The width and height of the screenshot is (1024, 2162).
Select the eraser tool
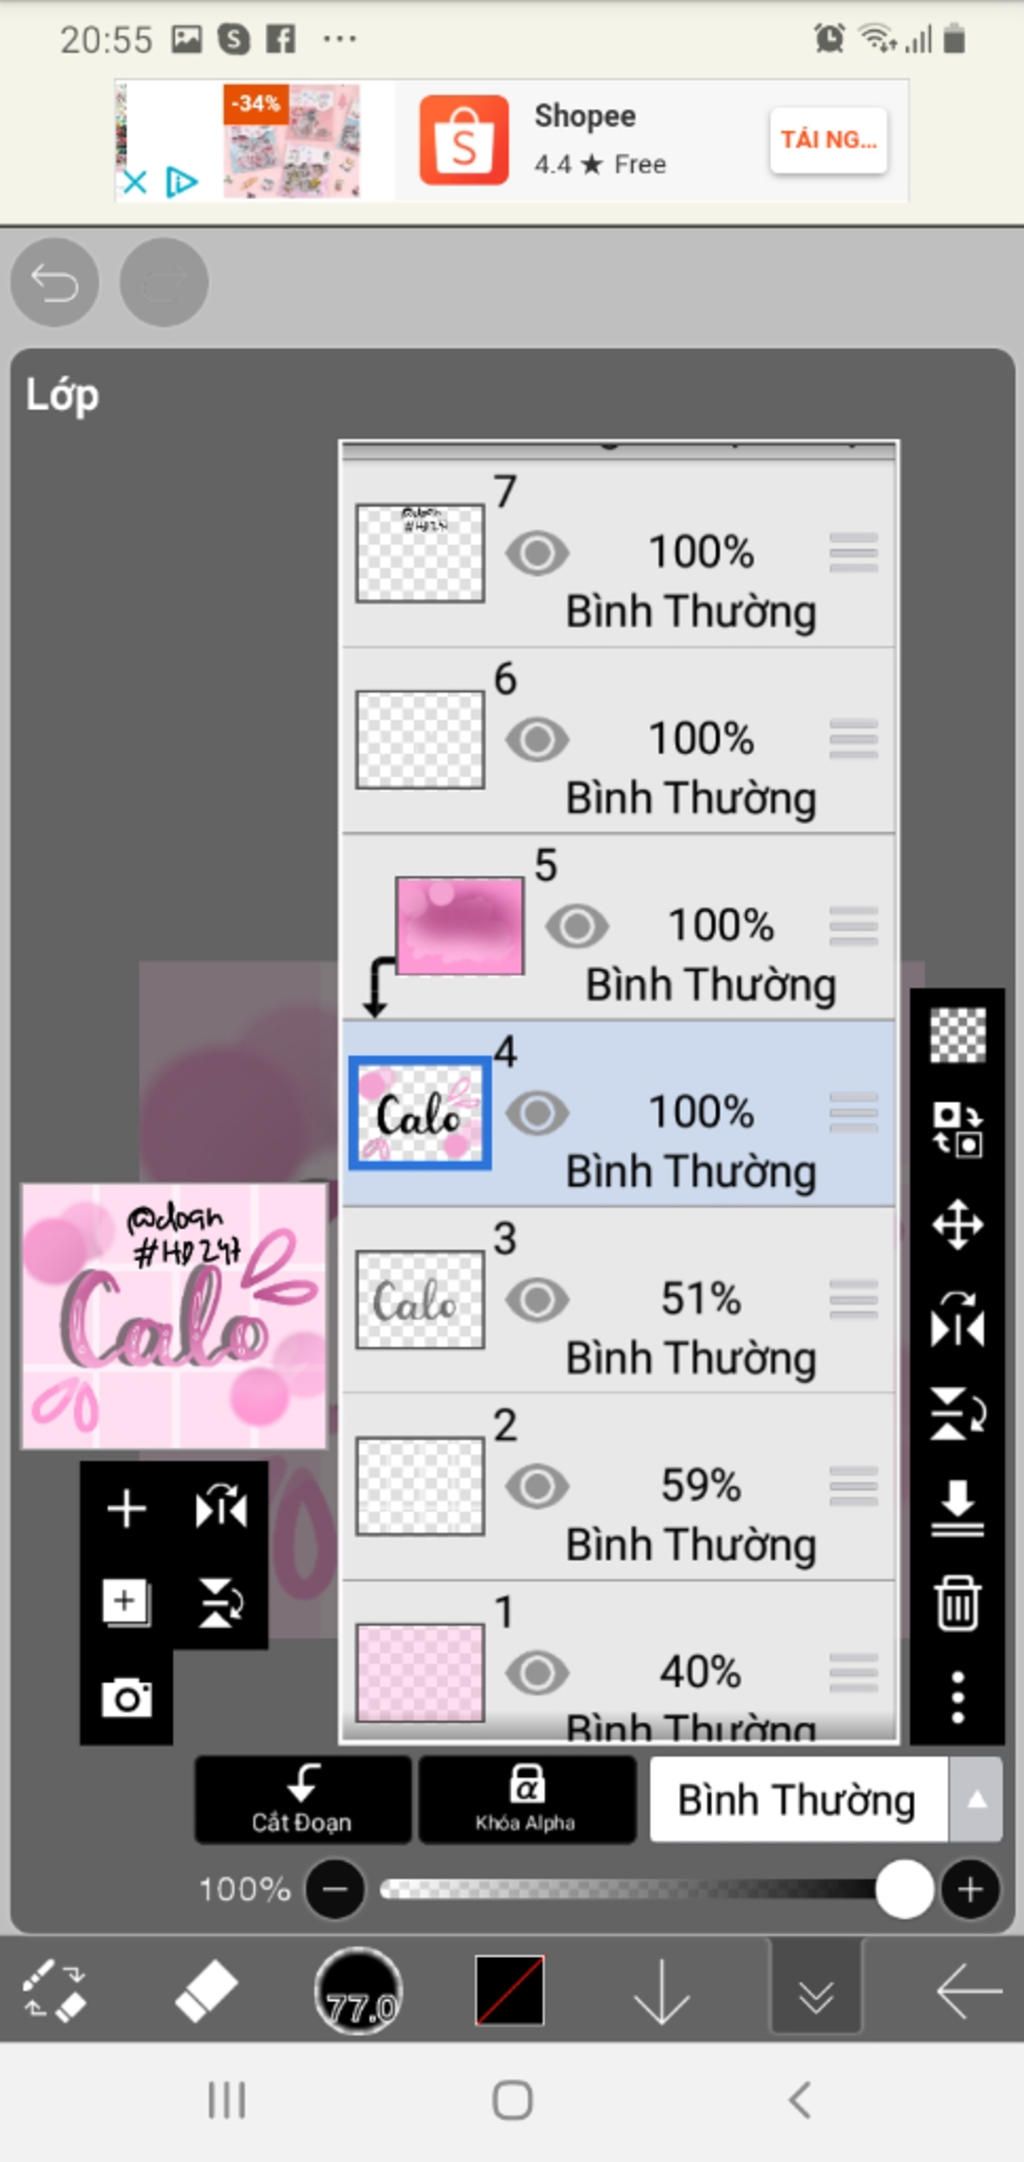point(206,1990)
